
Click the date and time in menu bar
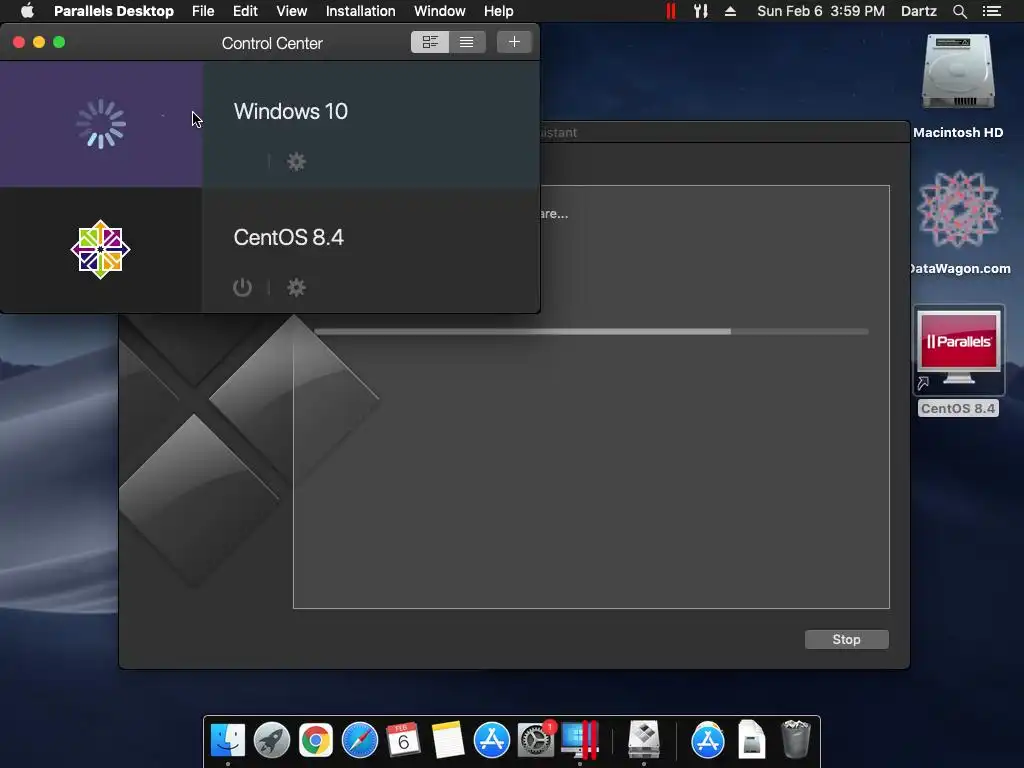[x=821, y=11]
